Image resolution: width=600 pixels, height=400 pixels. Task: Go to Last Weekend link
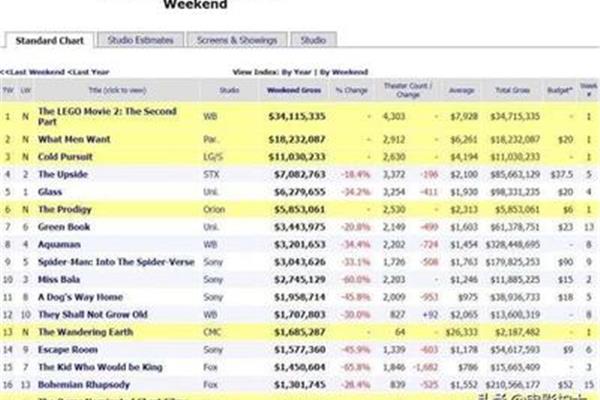[x=32, y=72]
